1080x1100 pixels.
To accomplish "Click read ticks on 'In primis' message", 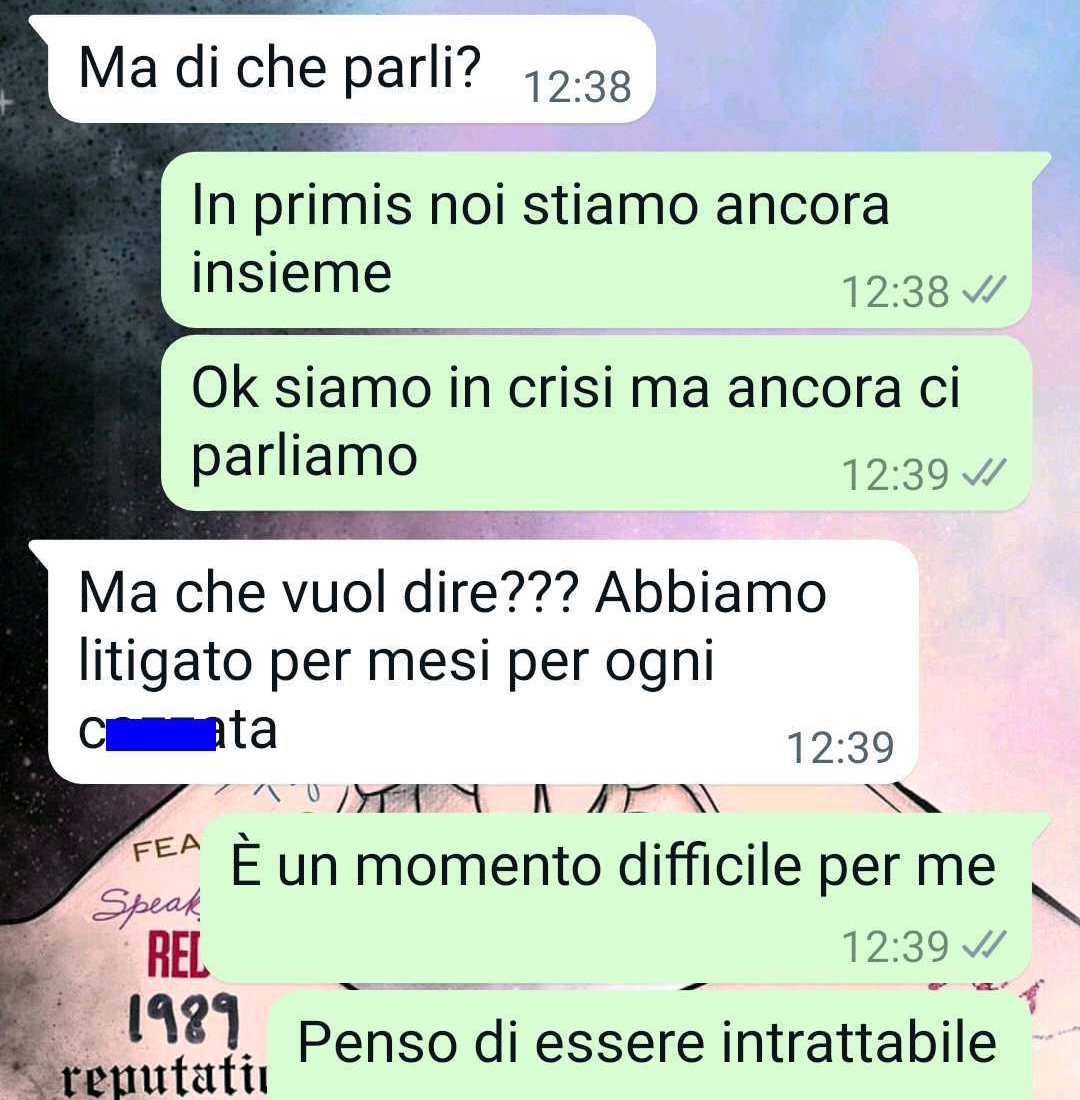I will [984, 289].
